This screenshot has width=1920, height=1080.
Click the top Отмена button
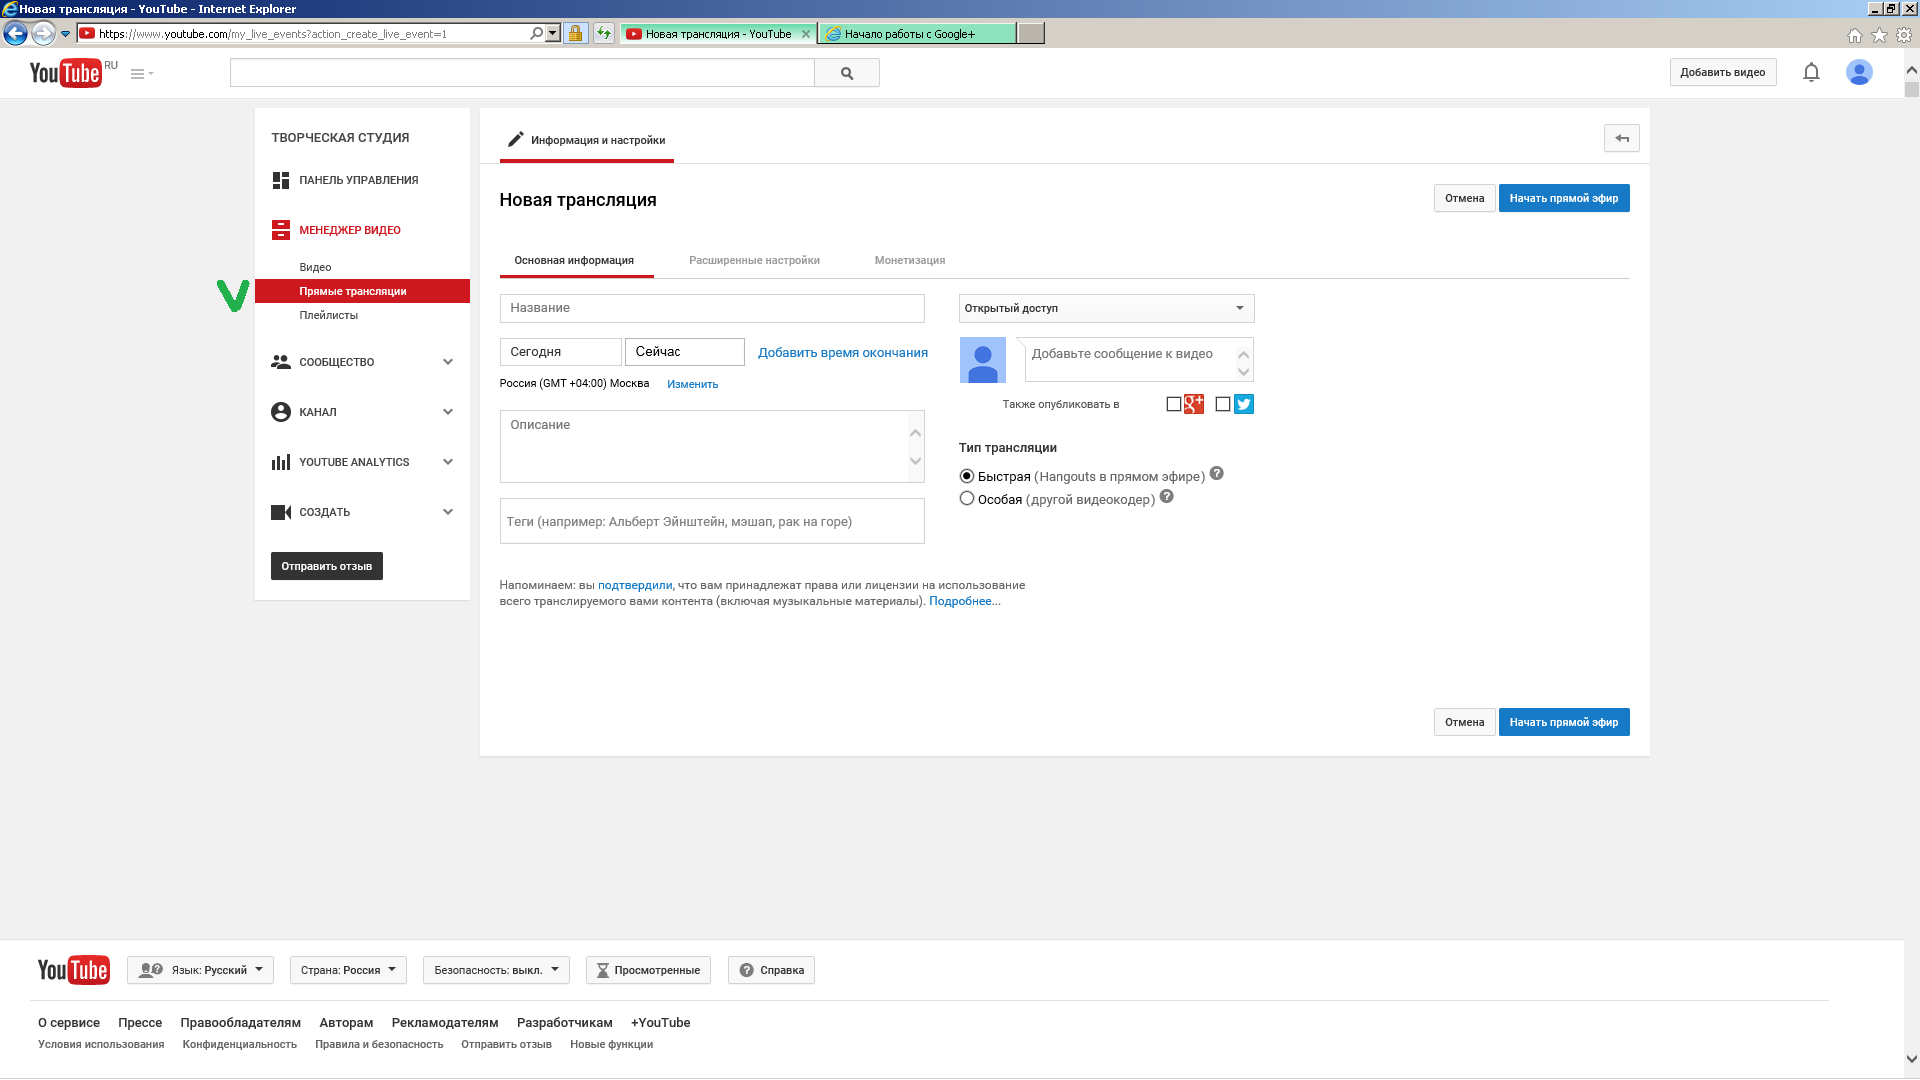(1464, 198)
